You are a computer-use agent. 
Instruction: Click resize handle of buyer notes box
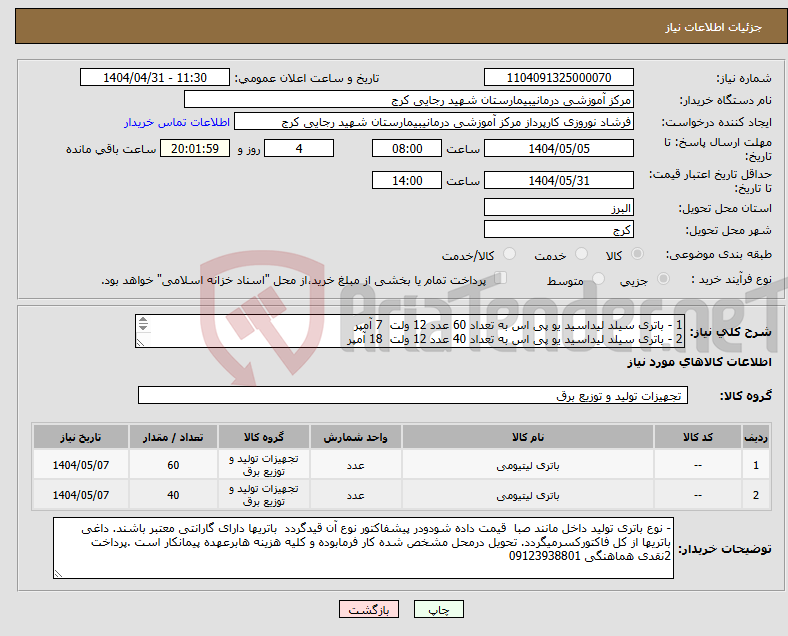59,573
